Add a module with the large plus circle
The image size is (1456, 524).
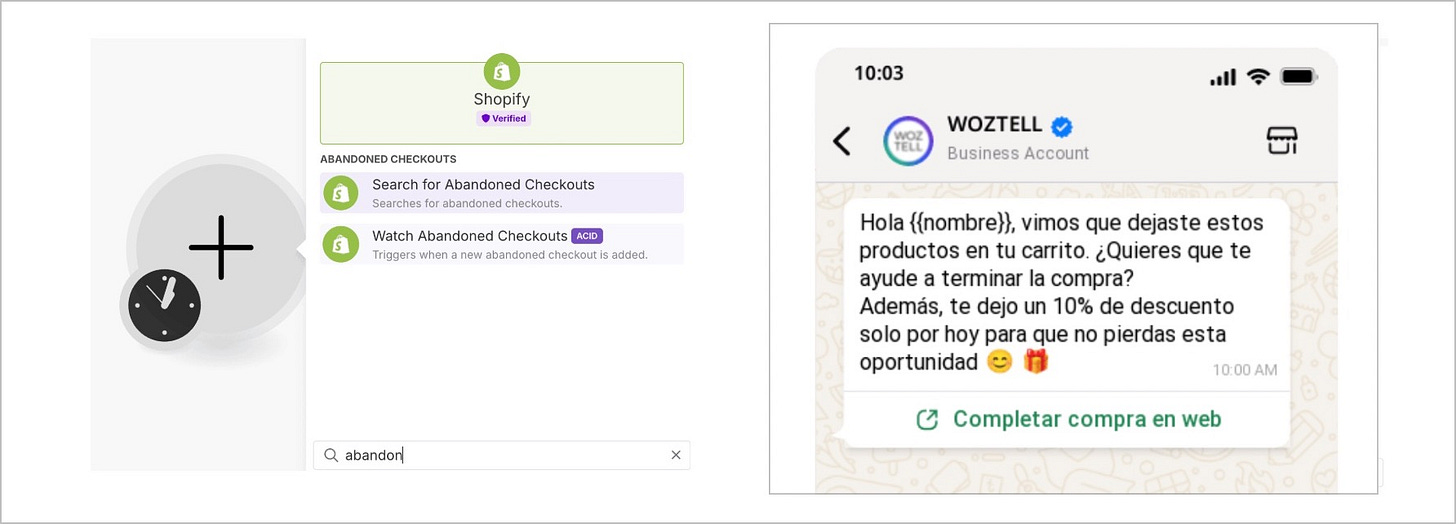coord(221,247)
